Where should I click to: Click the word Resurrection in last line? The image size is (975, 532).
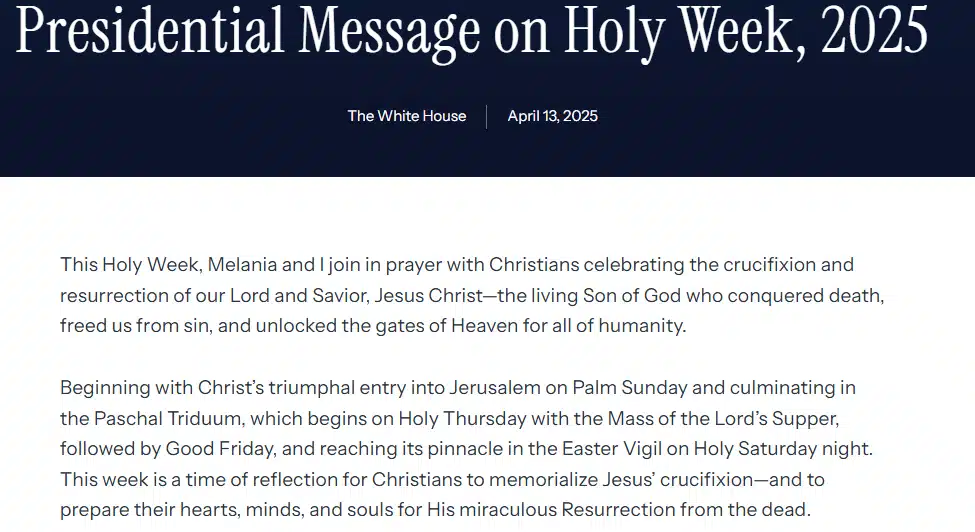click(618, 510)
